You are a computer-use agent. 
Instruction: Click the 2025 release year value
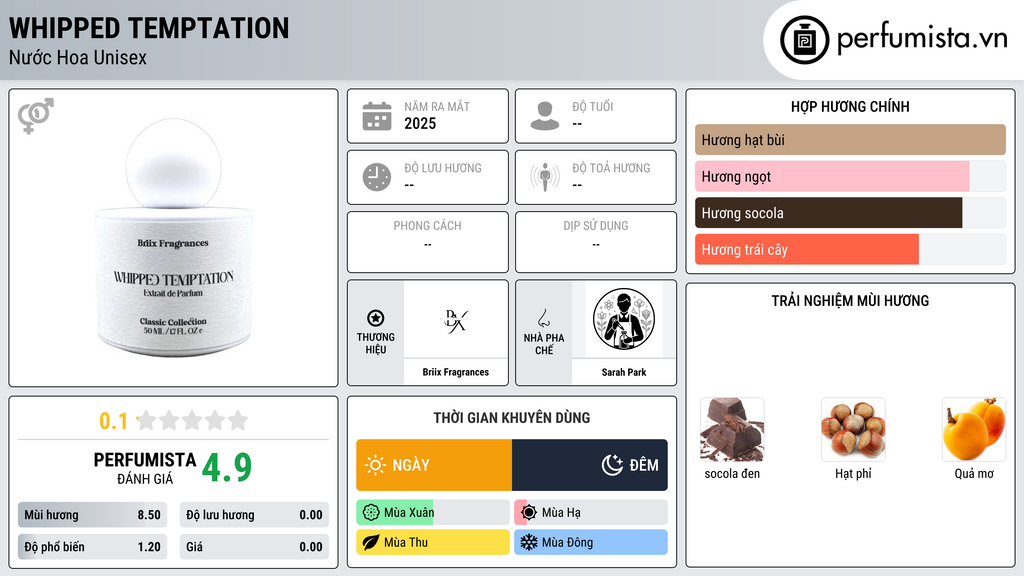420,123
